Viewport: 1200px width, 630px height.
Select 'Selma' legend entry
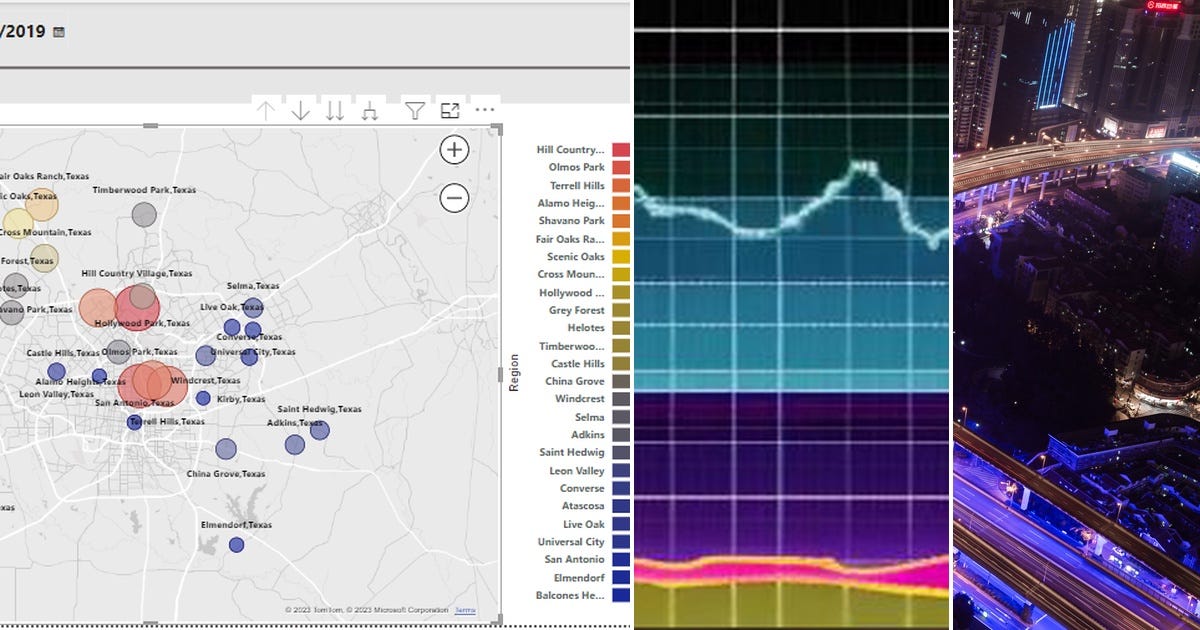pyautogui.click(x=590, y=417)
